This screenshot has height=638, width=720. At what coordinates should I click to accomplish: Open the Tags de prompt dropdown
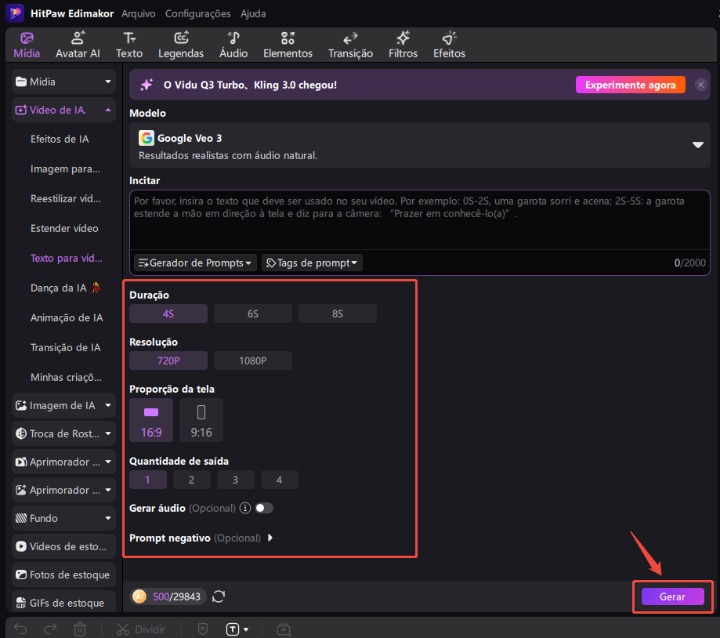(x=312, y=263)
